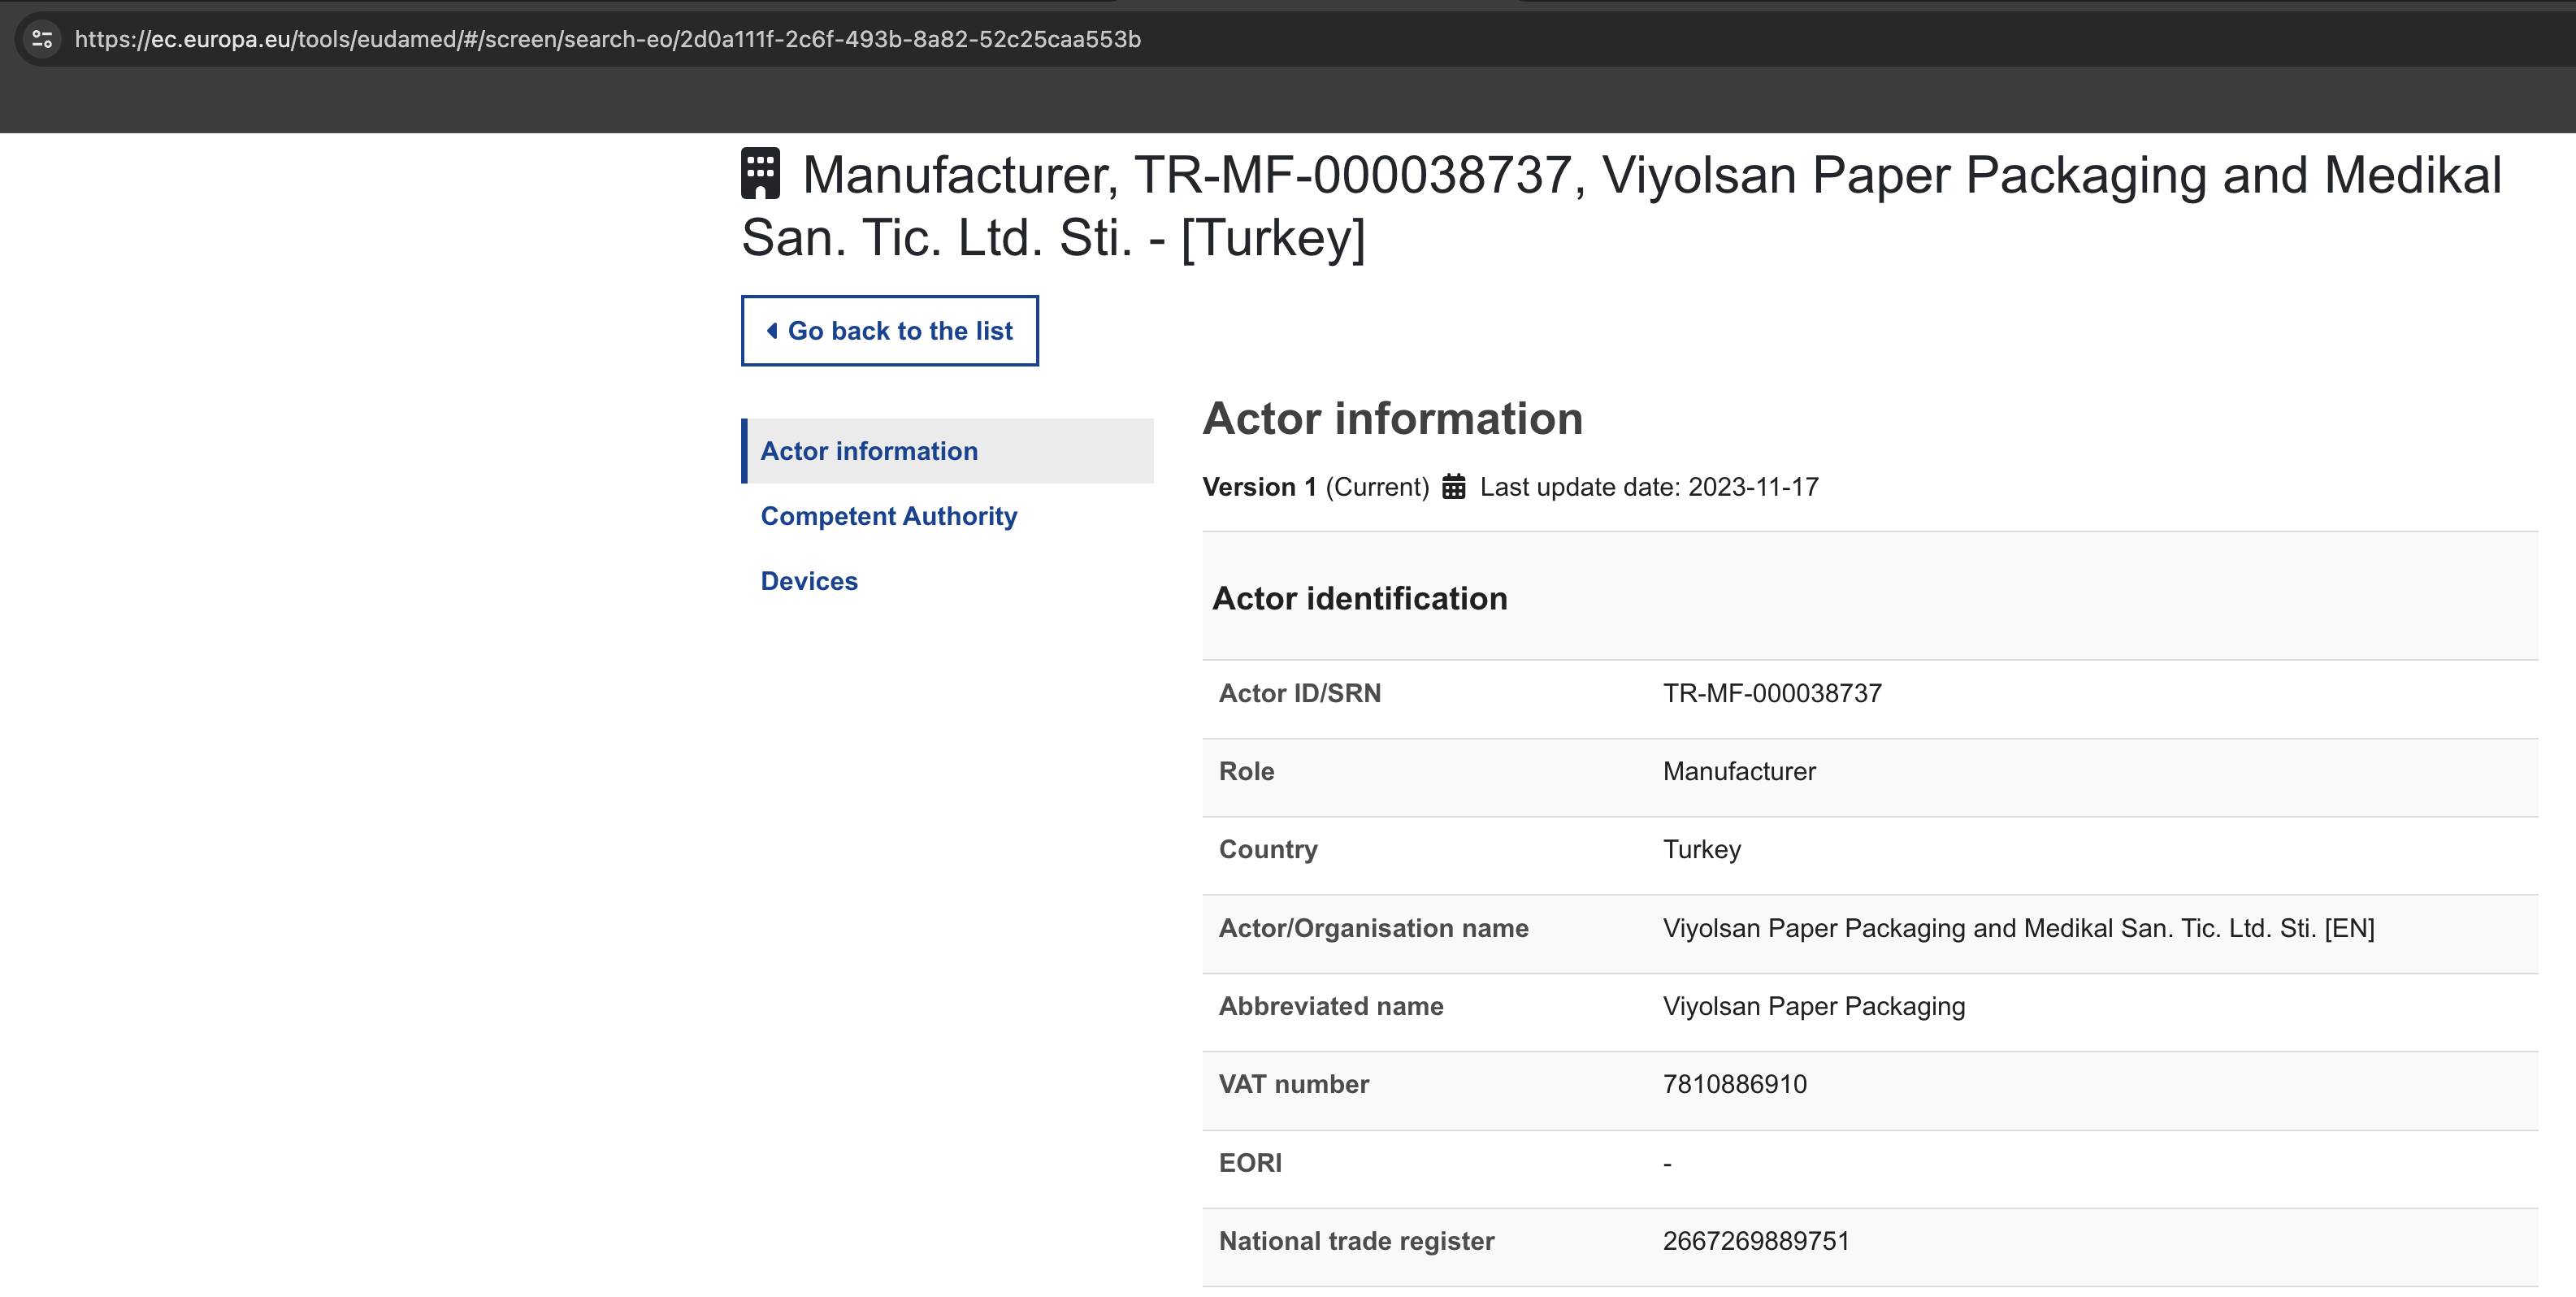Click the VAT number value 7810886910

(x=1734, y=1084)
